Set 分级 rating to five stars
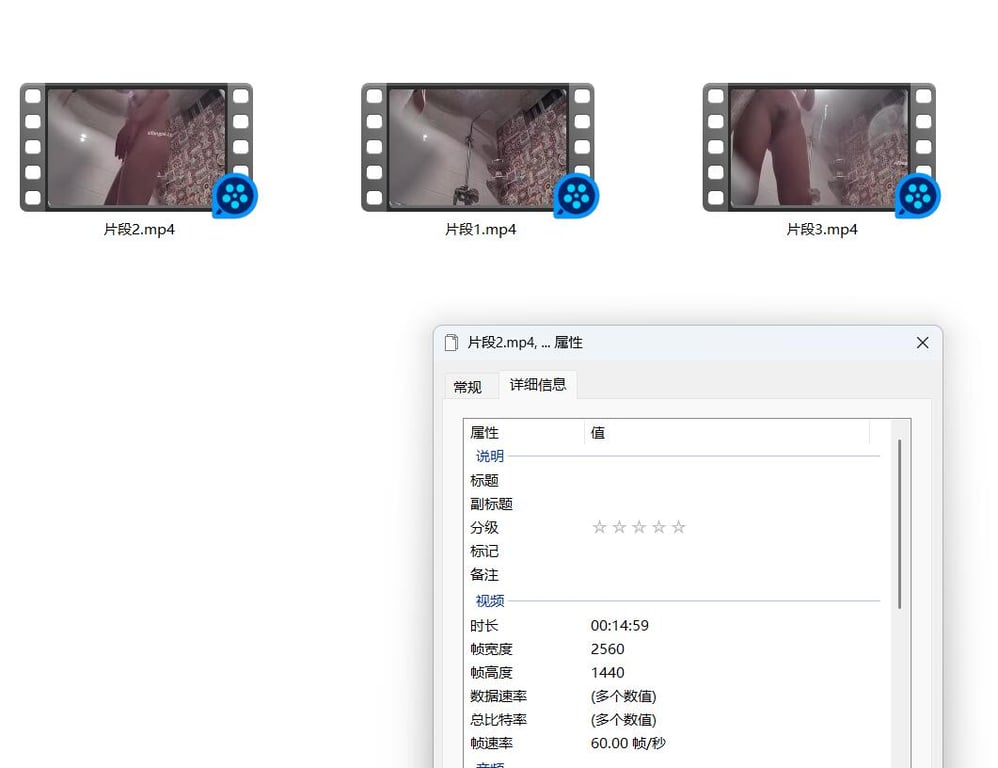Screen dimensions: 998x768 coord(678,527)
